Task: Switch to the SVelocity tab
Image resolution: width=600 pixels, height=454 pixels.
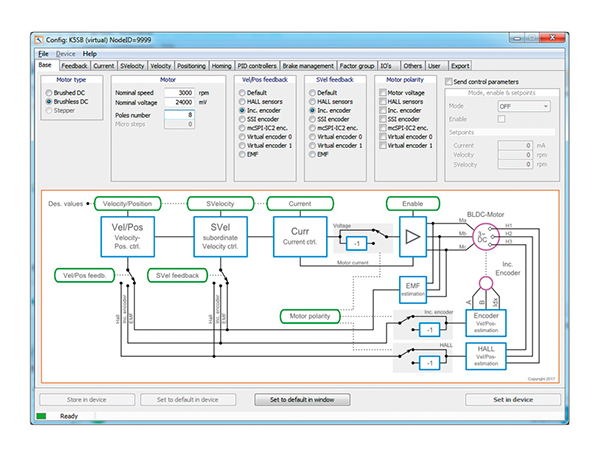Action: pyautogui.click(x=132, y=66)
